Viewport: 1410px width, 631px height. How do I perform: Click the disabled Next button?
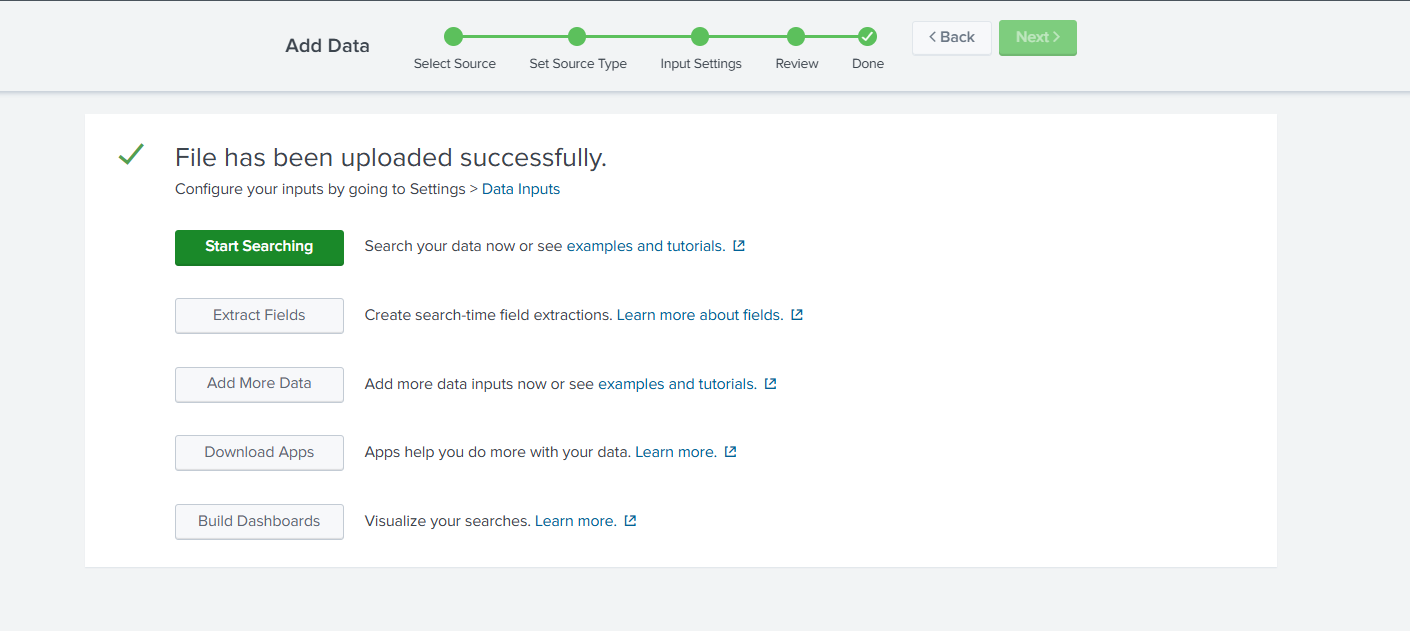[1037, 37]
